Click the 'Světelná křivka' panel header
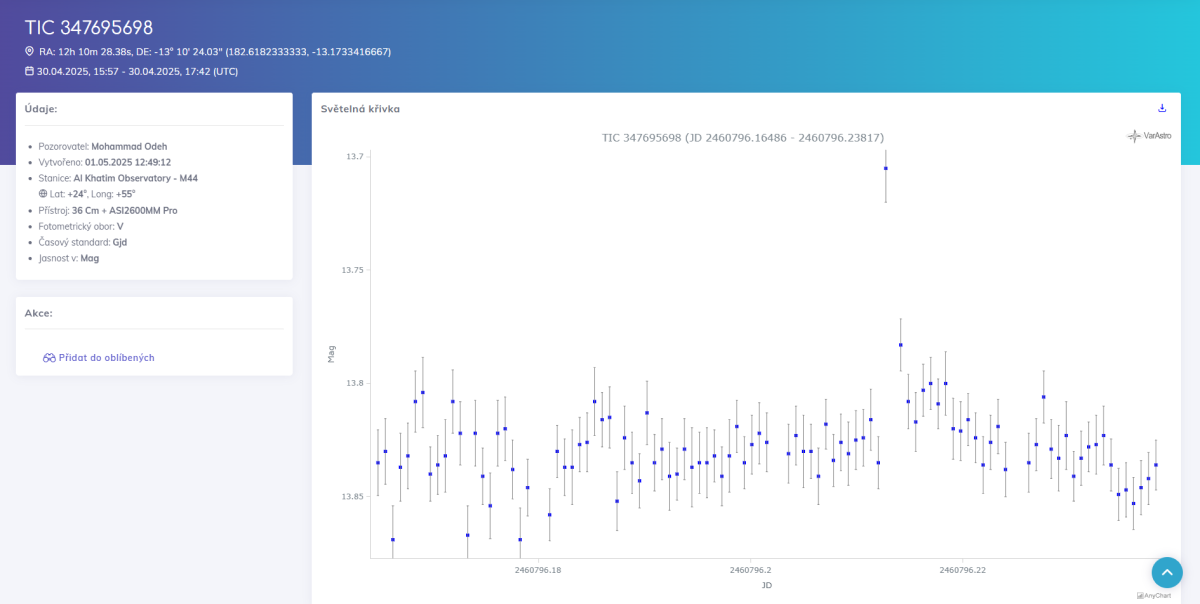Viewport: 1200px width, 604px height. coord(360,109)
